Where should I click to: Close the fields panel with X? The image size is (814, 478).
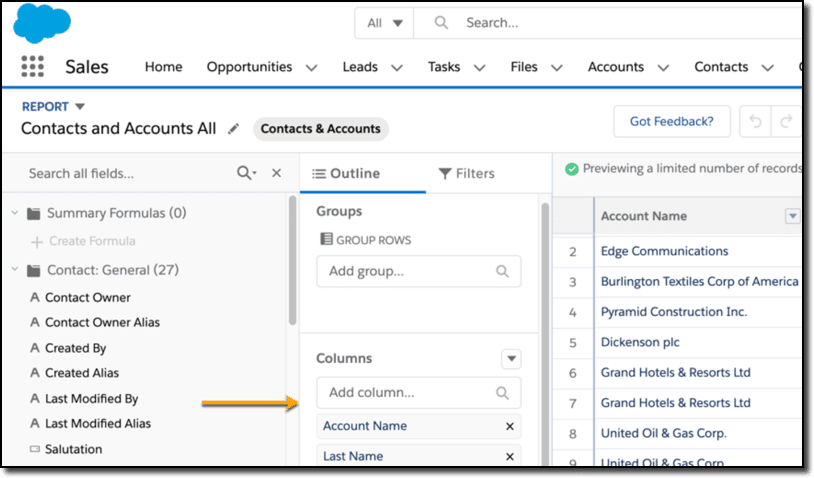click(x=276, y=173)
